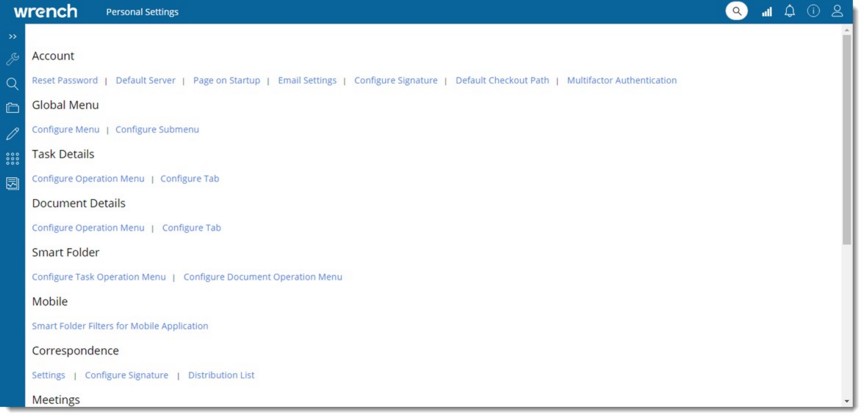Click the white search pill in header
Viewport: 864px width, 418px height.
tap(736, 11)
